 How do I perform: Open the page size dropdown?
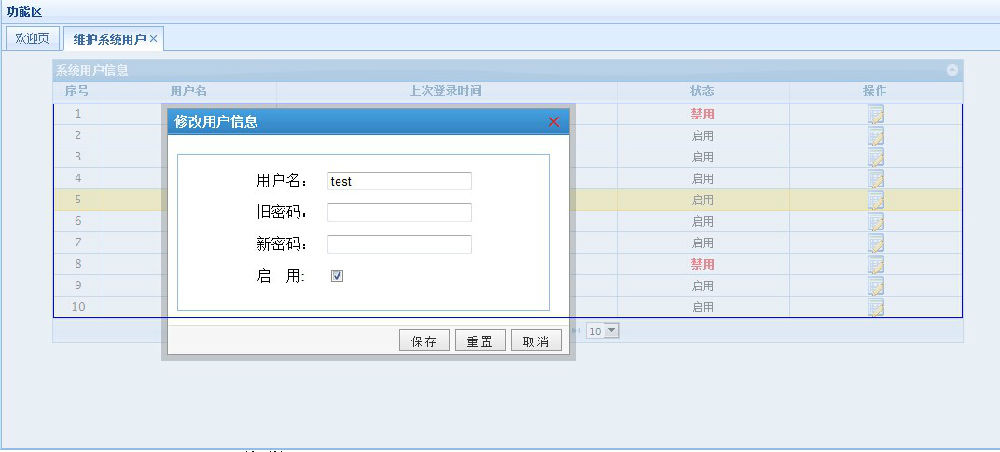[x=611, y=330]
